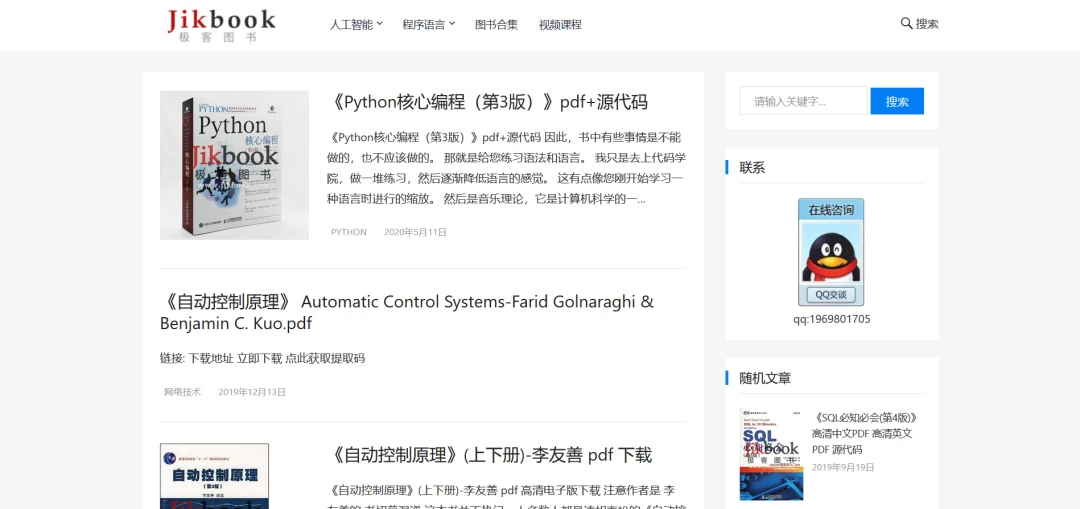Click the date 2020年5月11日
The image size is (1080, 509).
pyautogui.click(x=415, y=232)
